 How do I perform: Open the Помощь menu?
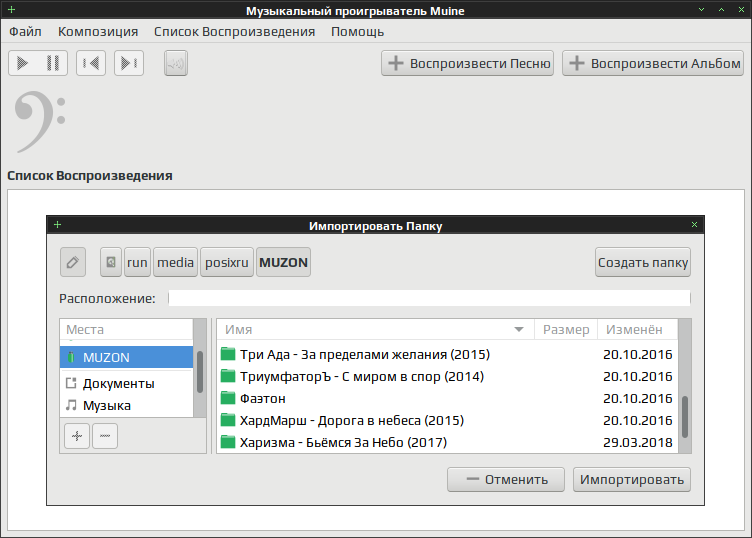357,32
